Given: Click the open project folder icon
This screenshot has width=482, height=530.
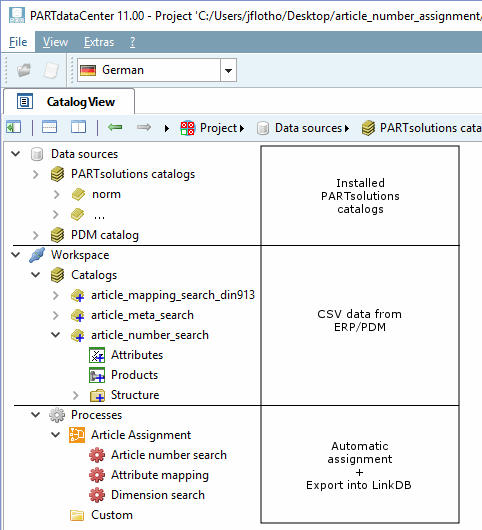Looking at the screenshot, I should pos(24,70).
